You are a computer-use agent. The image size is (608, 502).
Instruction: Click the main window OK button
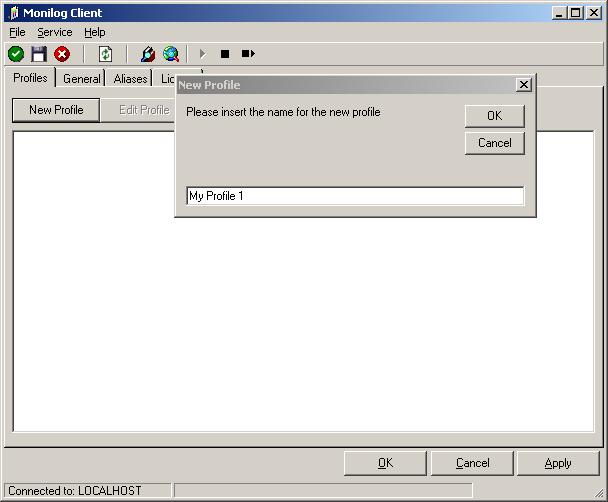click(x=385, y=463)
